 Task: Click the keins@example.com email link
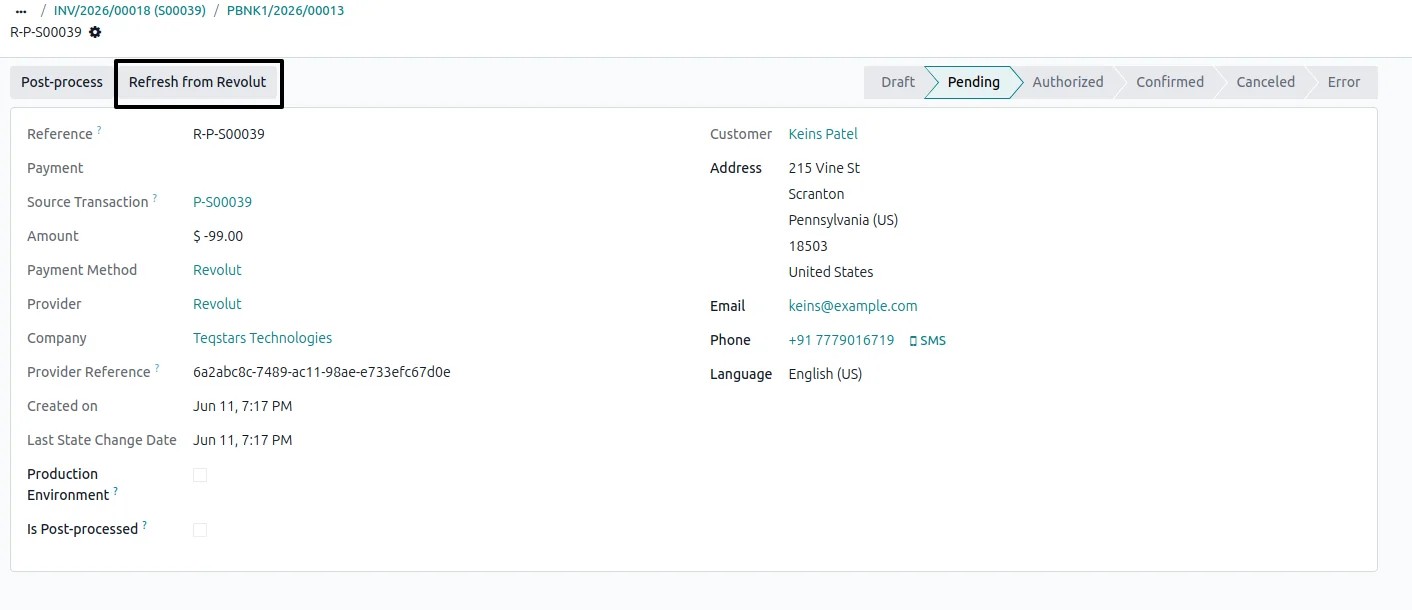point(853,306)
